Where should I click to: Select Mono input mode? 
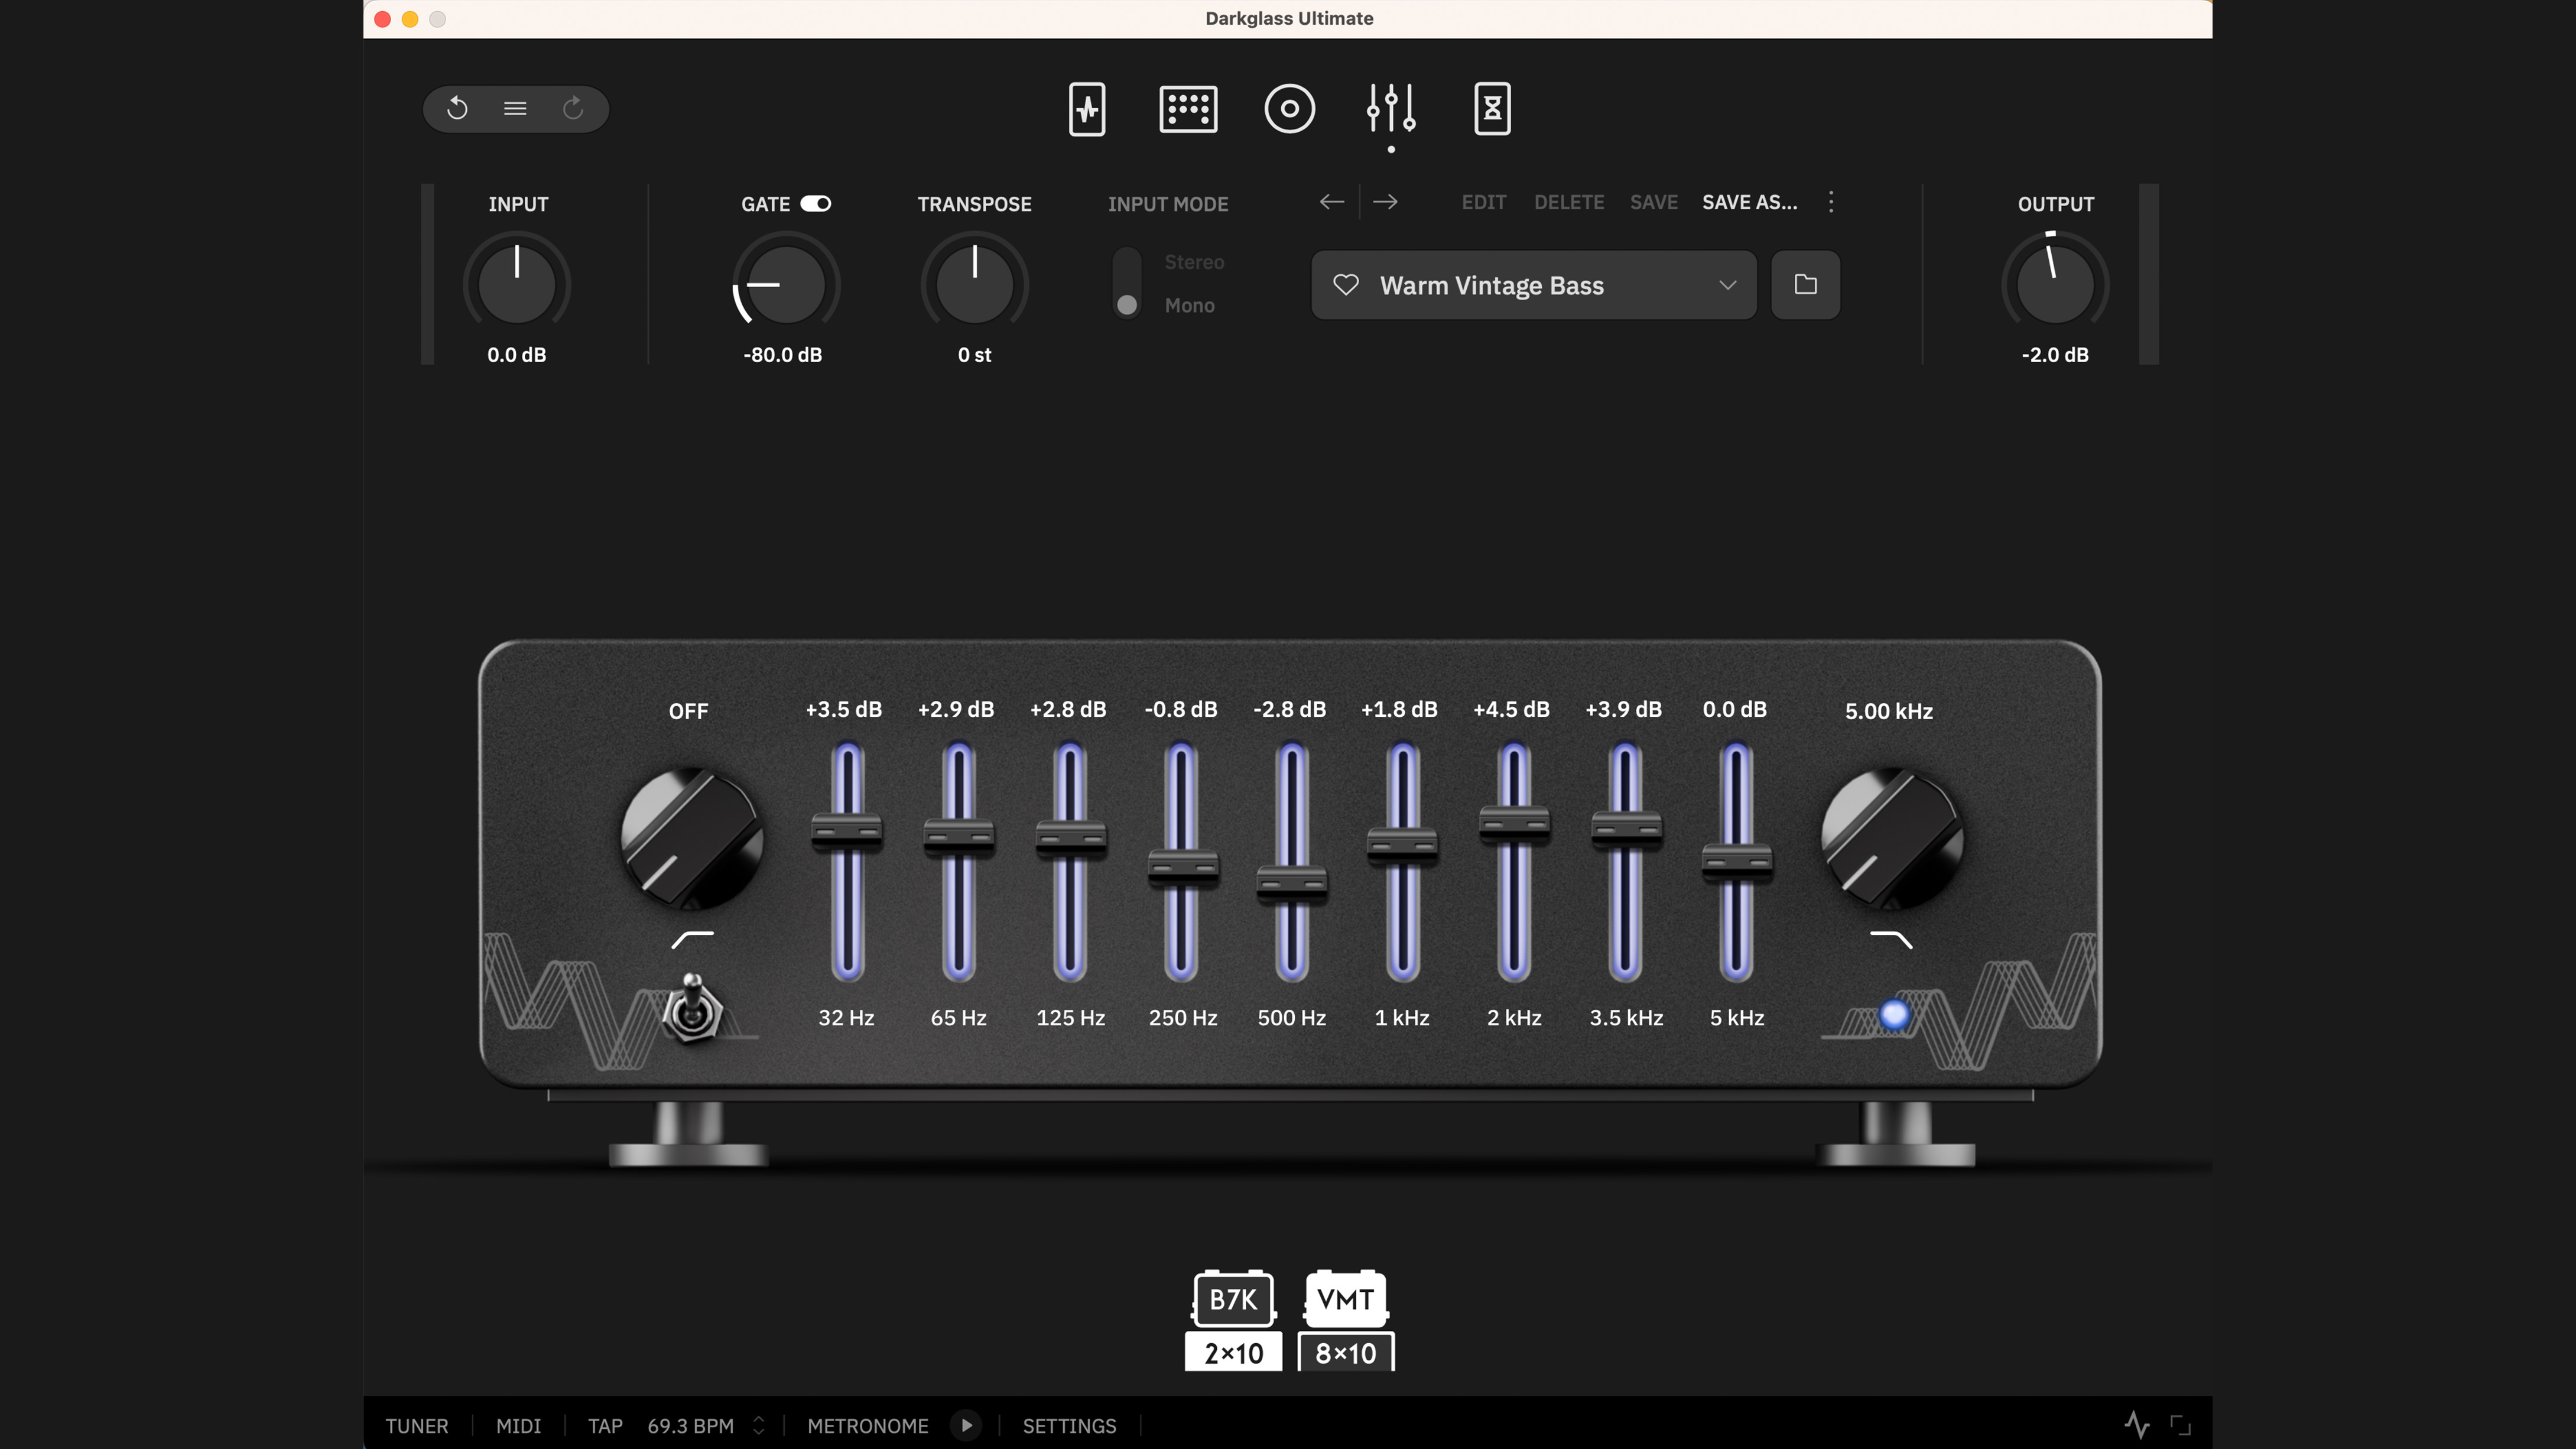(1189, 306)
